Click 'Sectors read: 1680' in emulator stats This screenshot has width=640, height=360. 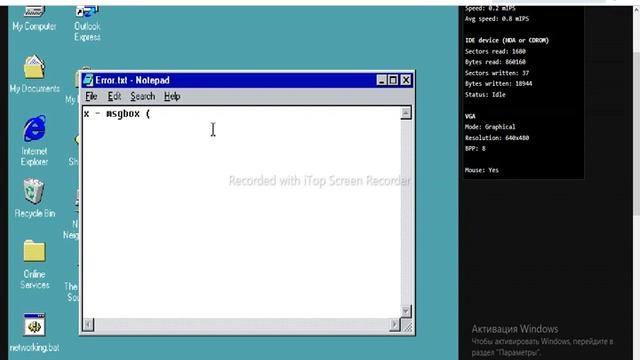tap(495, 51)
